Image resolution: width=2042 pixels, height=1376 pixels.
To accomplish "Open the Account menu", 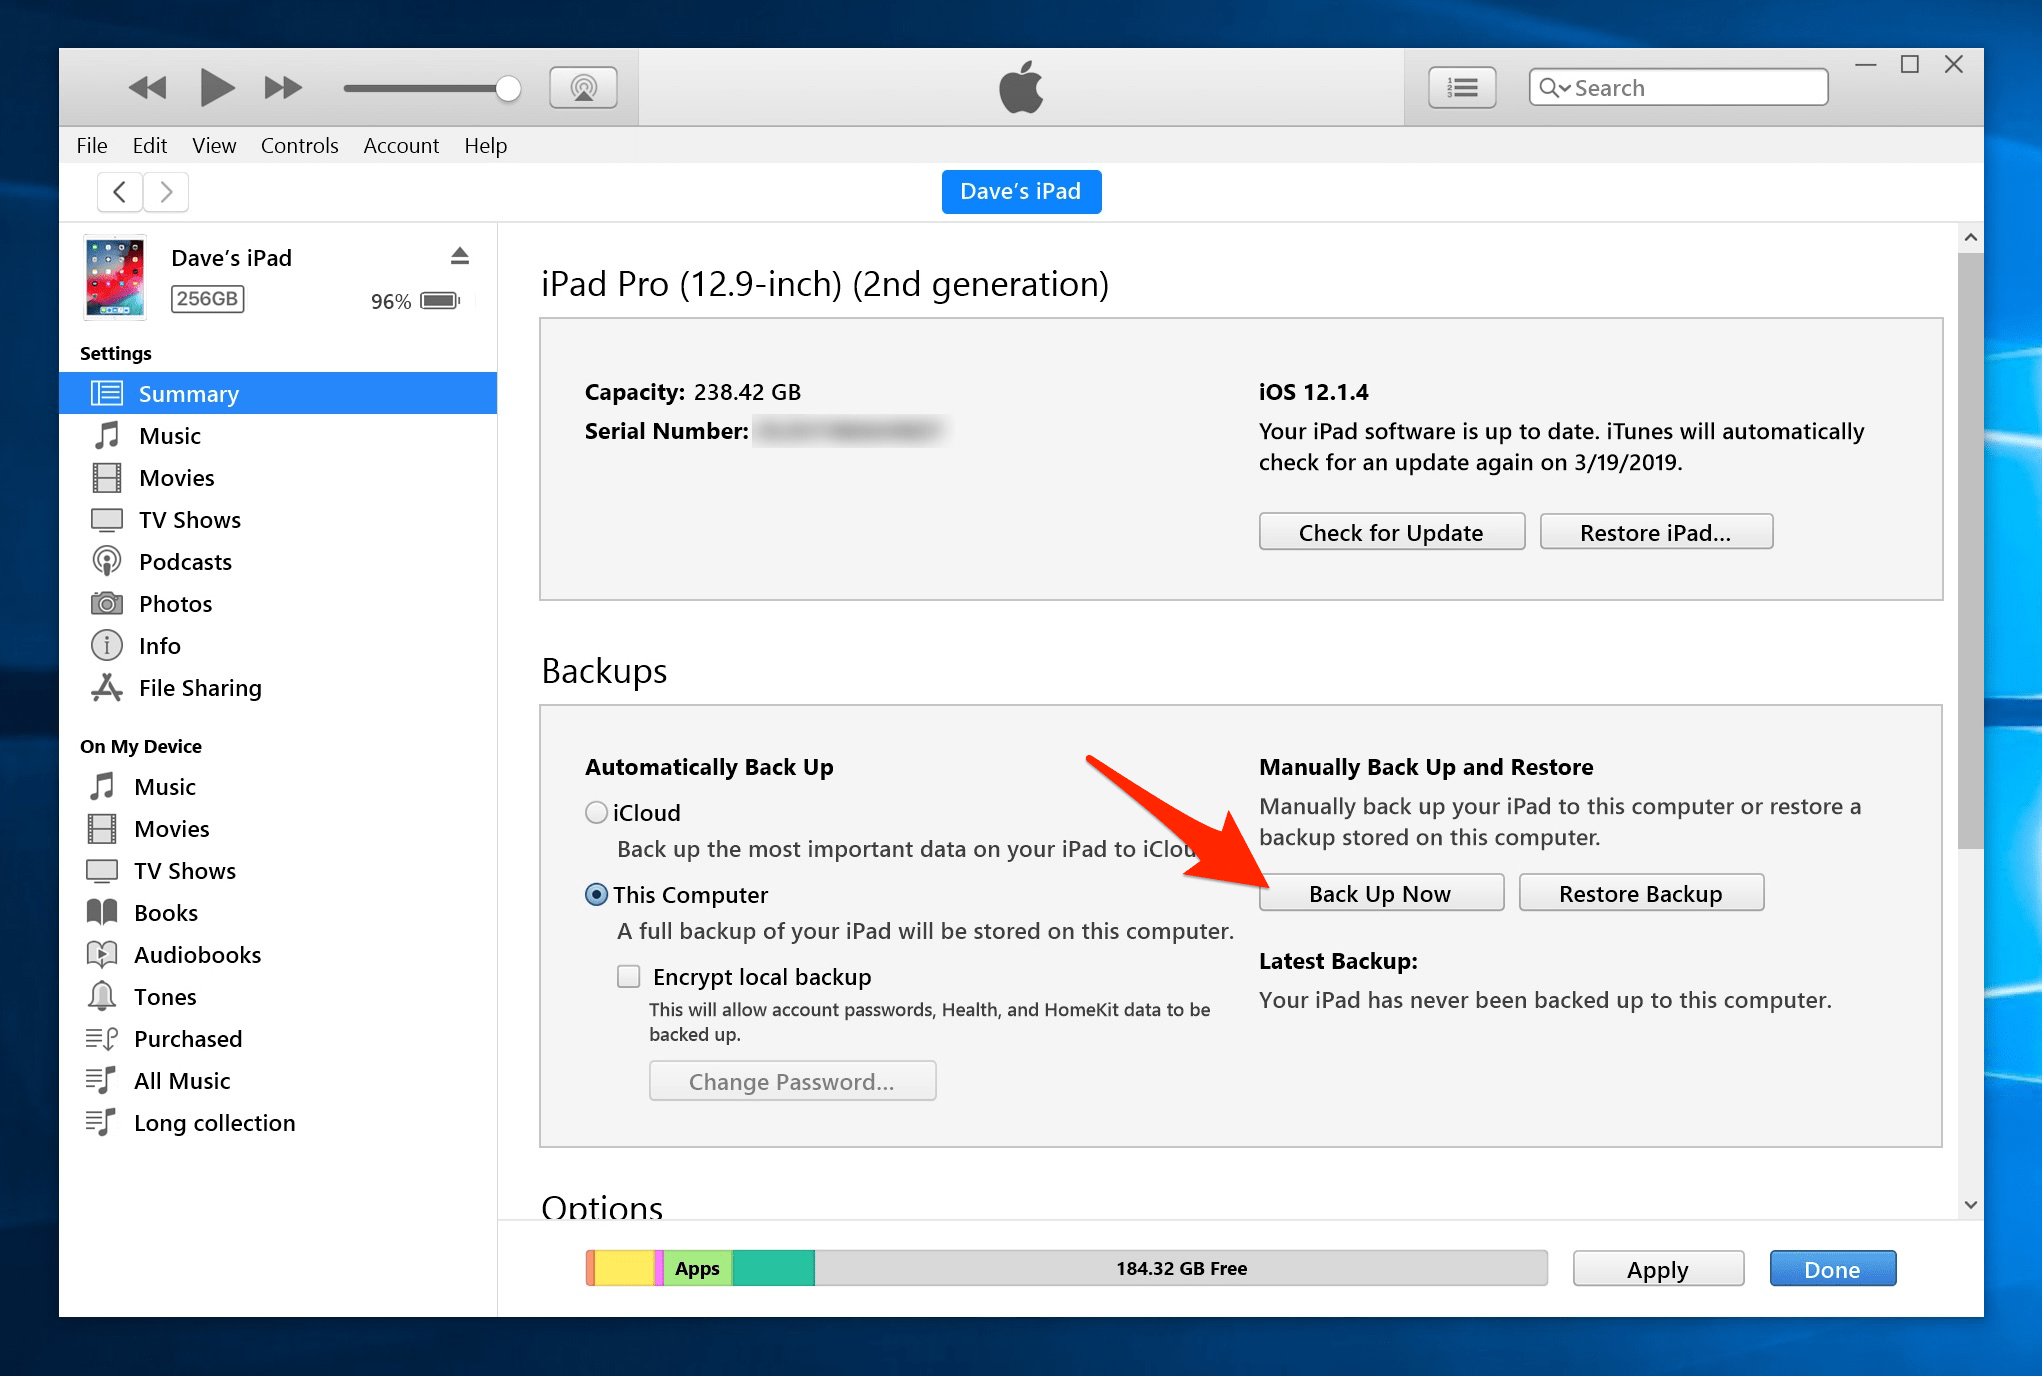I will pos(400,146).
